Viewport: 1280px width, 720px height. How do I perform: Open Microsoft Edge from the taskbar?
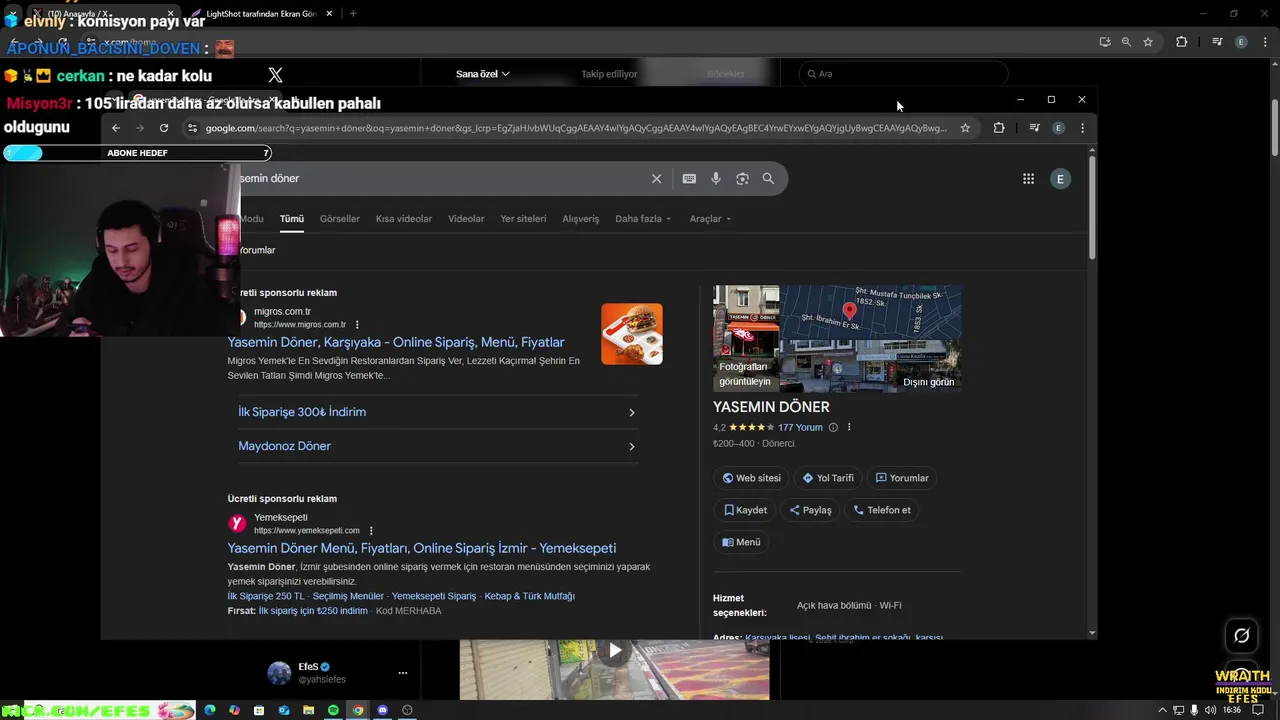point(210,710)
